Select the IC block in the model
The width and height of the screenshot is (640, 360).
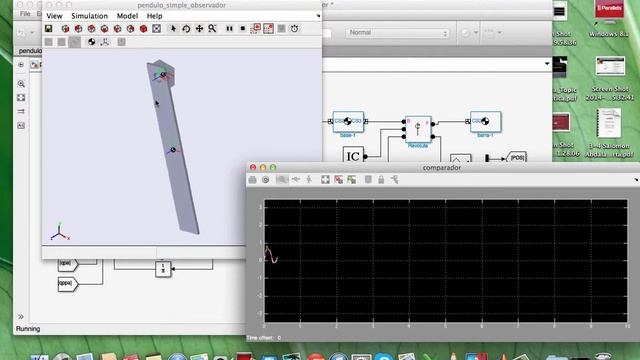353,156
